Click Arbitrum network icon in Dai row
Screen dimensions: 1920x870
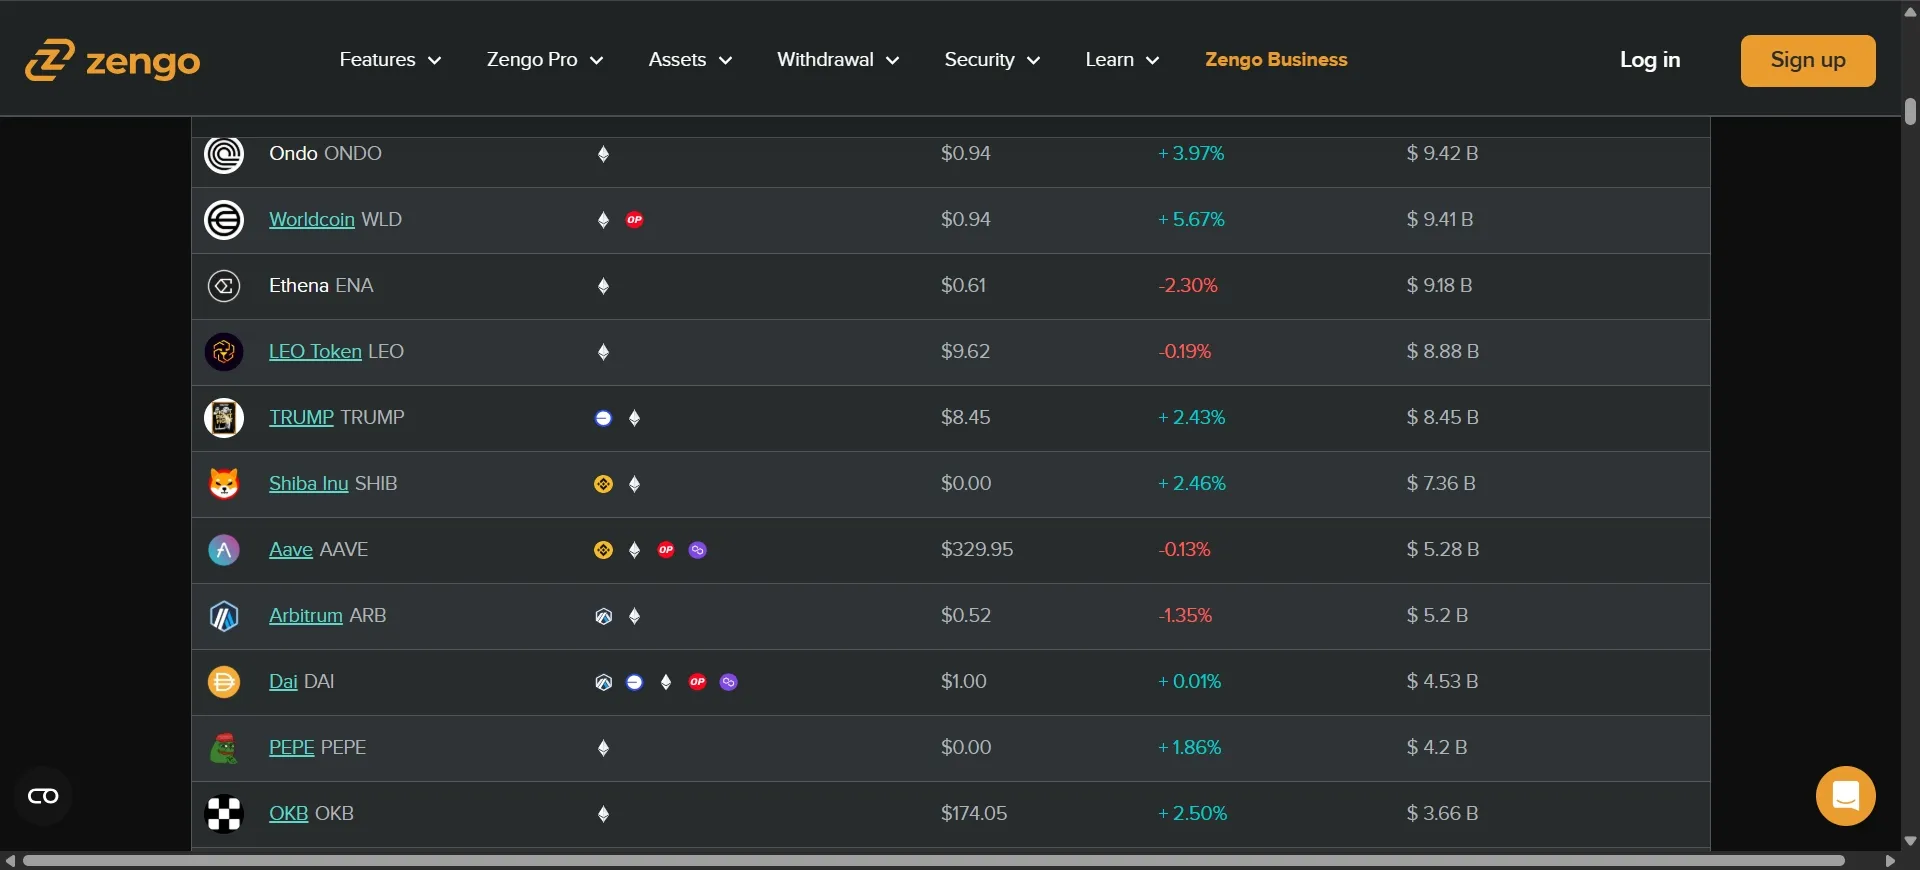click(603, 682)
